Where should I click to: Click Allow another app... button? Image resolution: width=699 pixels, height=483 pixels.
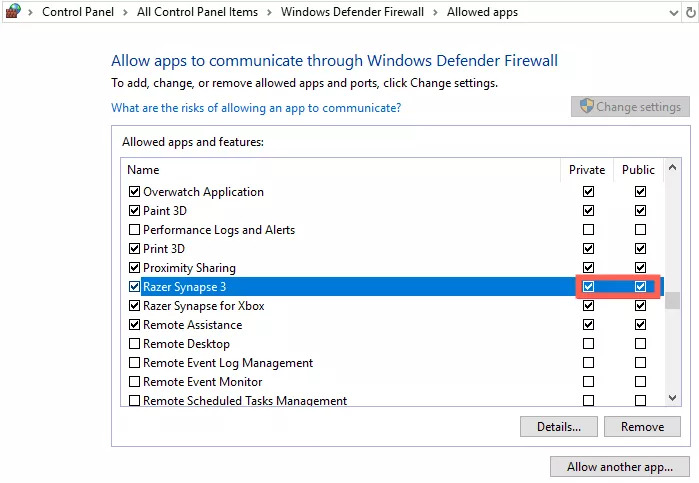[620, 466]
